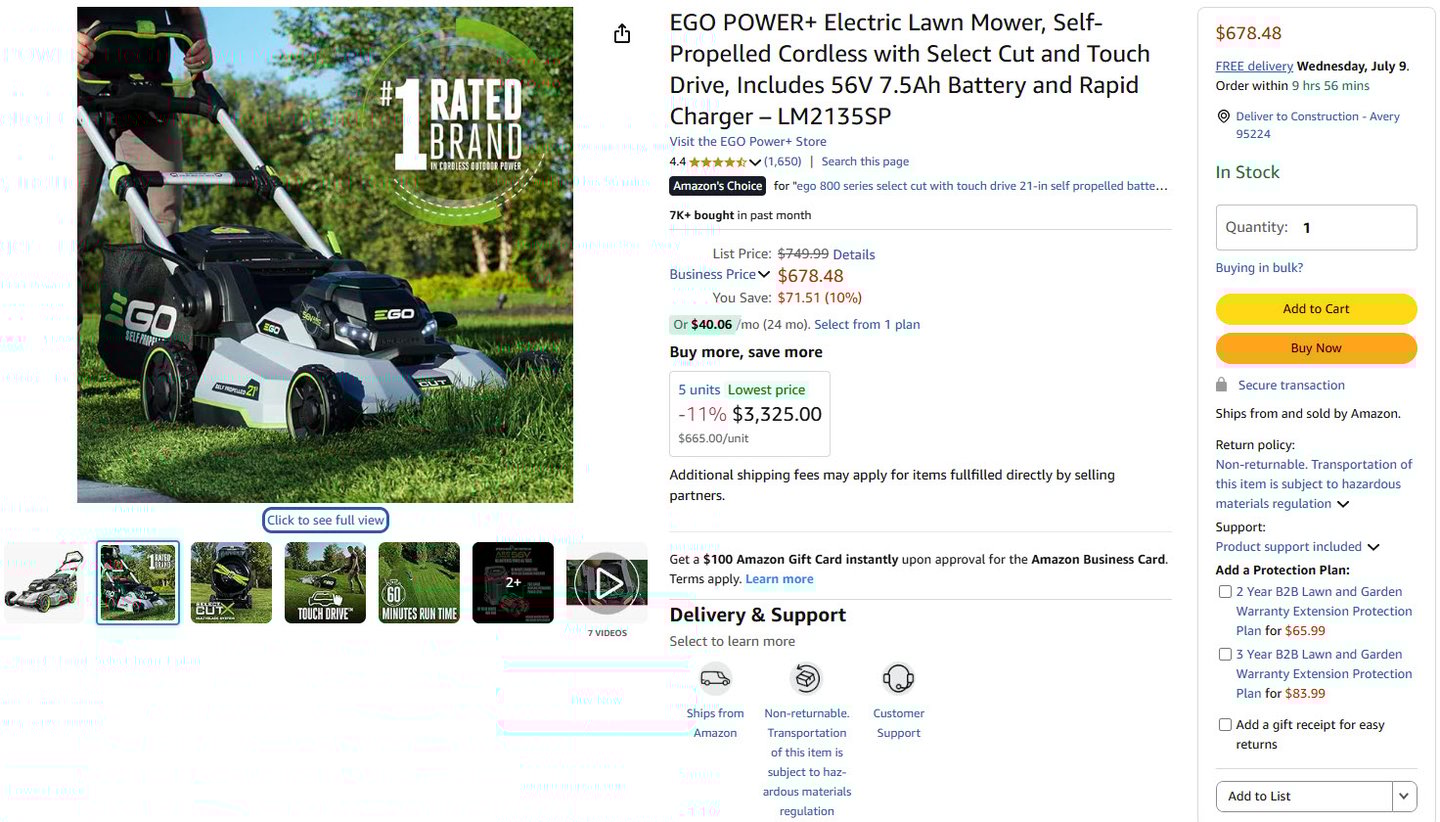Select the Non-returnable box icon
Viewport: 1440px width, 822px height.
[x=806, y=679]
